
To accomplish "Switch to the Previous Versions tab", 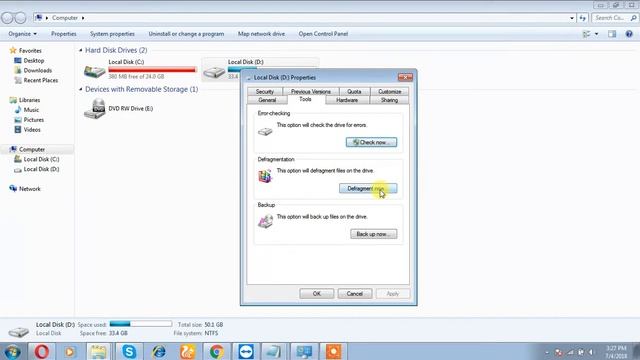I will (x=311, y=91).
